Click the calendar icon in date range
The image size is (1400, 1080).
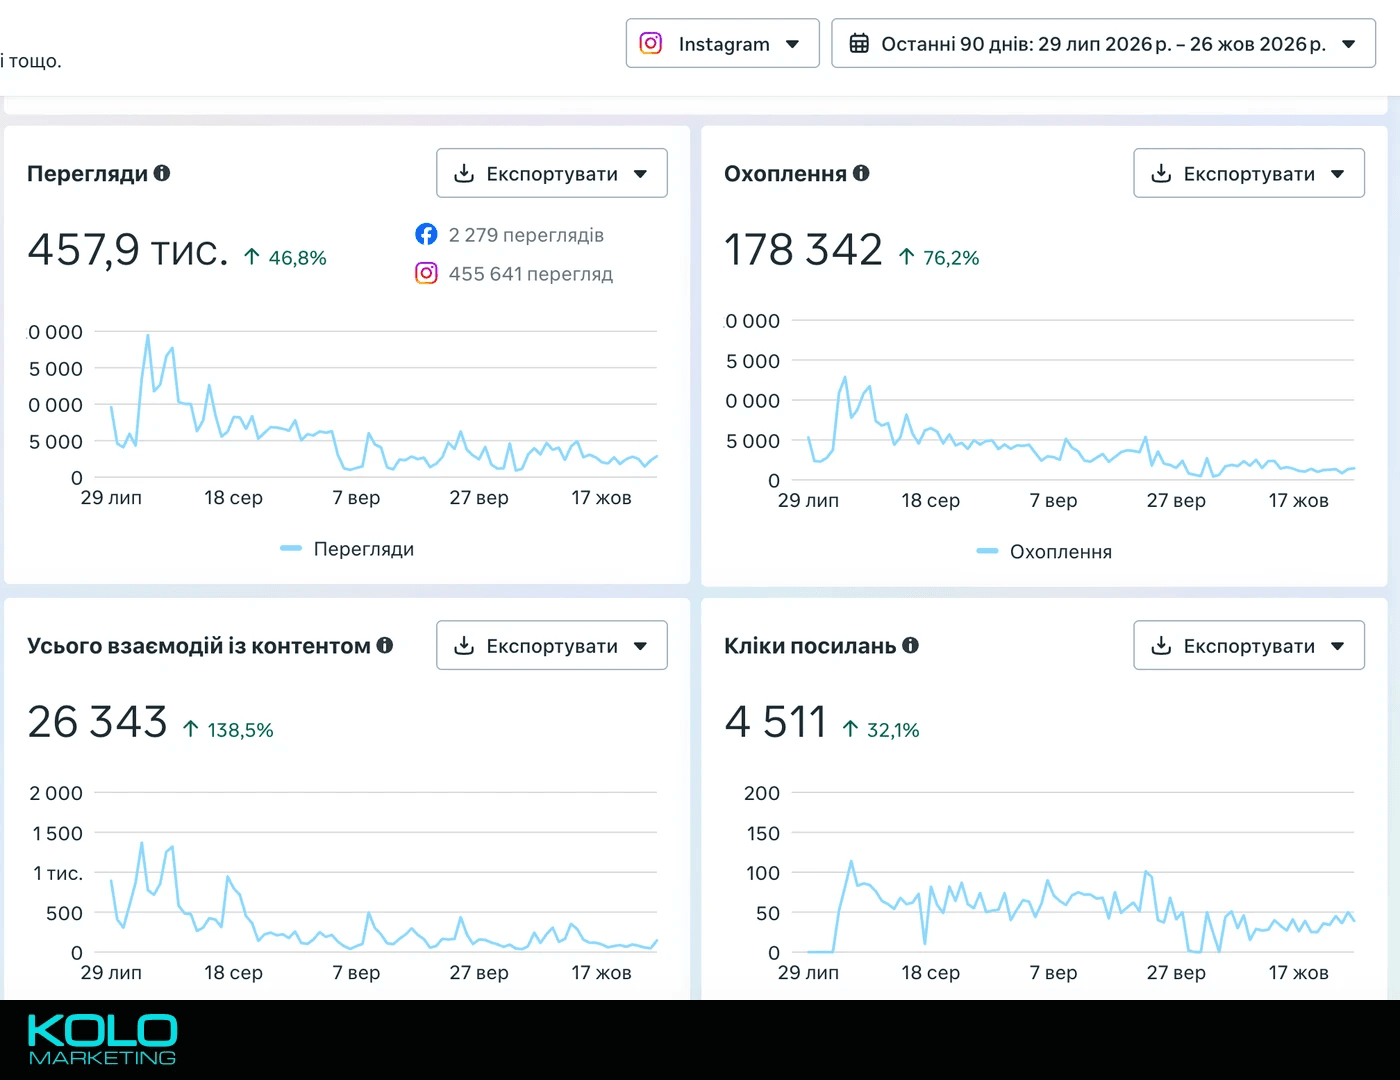point(859,43)
